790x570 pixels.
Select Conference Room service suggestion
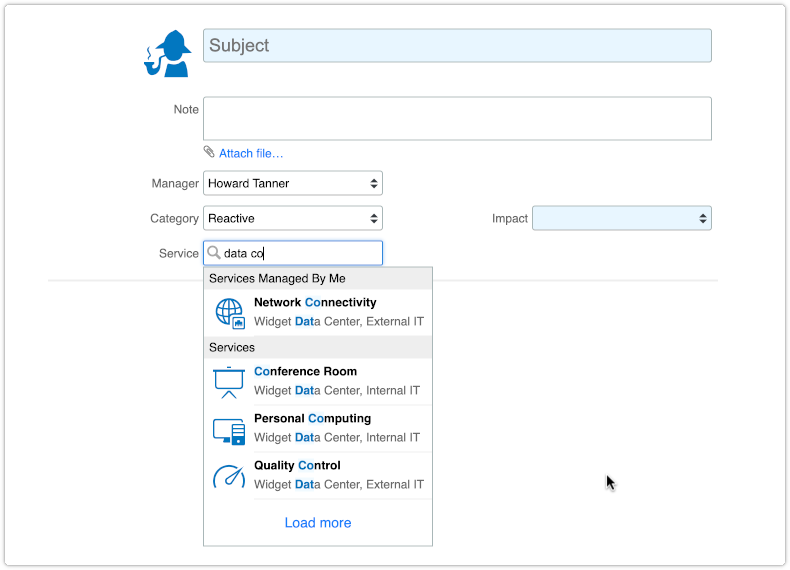pos(318,382)
